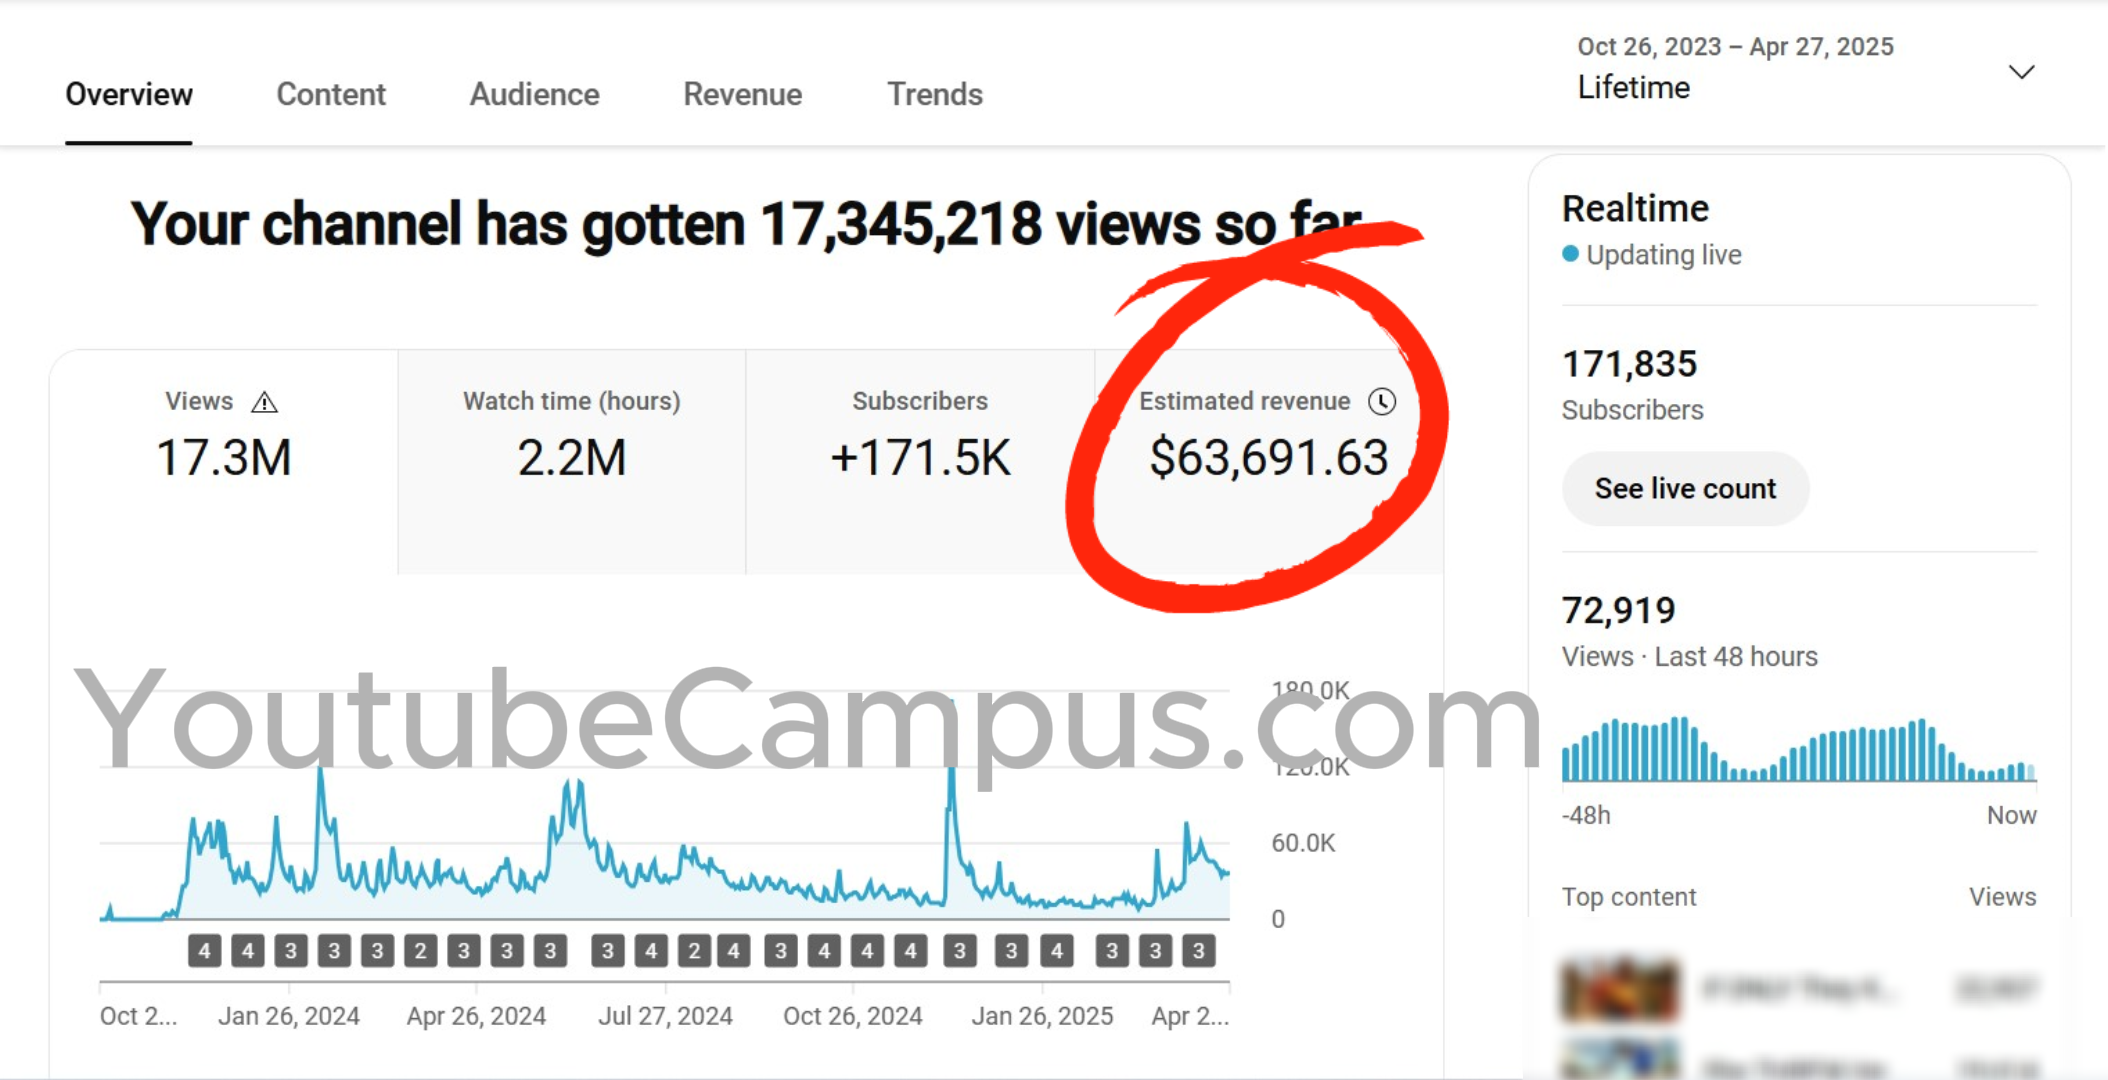2108x1080 pixels.
Task: Click the Jan 26, 2024 axis label
Action: [x=289, y=1016]
